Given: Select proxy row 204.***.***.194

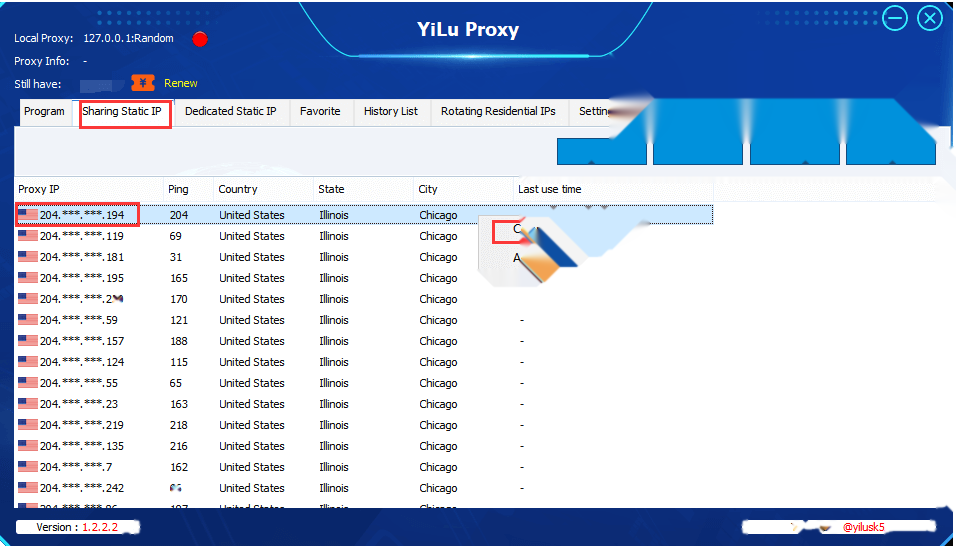Looking at the screenshot, I should click(x=364, y=215).
